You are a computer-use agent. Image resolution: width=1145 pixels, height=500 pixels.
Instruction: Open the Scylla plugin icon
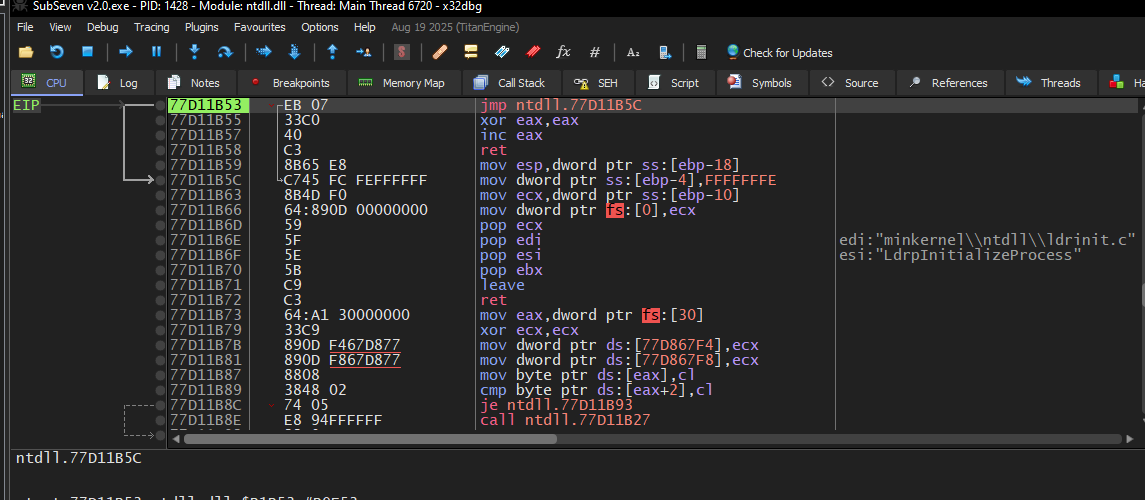point(401,52)
